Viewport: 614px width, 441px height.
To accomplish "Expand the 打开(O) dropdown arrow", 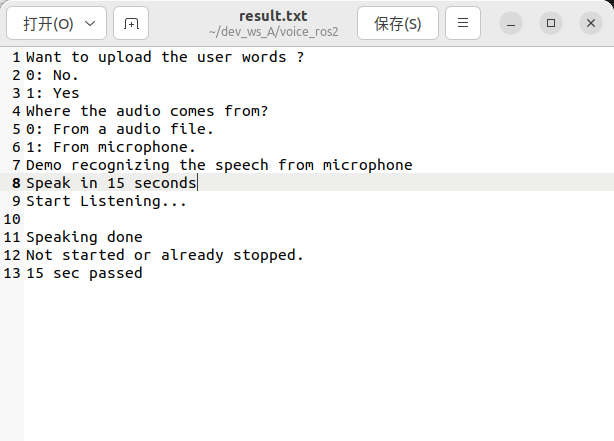I will (90, 23).
